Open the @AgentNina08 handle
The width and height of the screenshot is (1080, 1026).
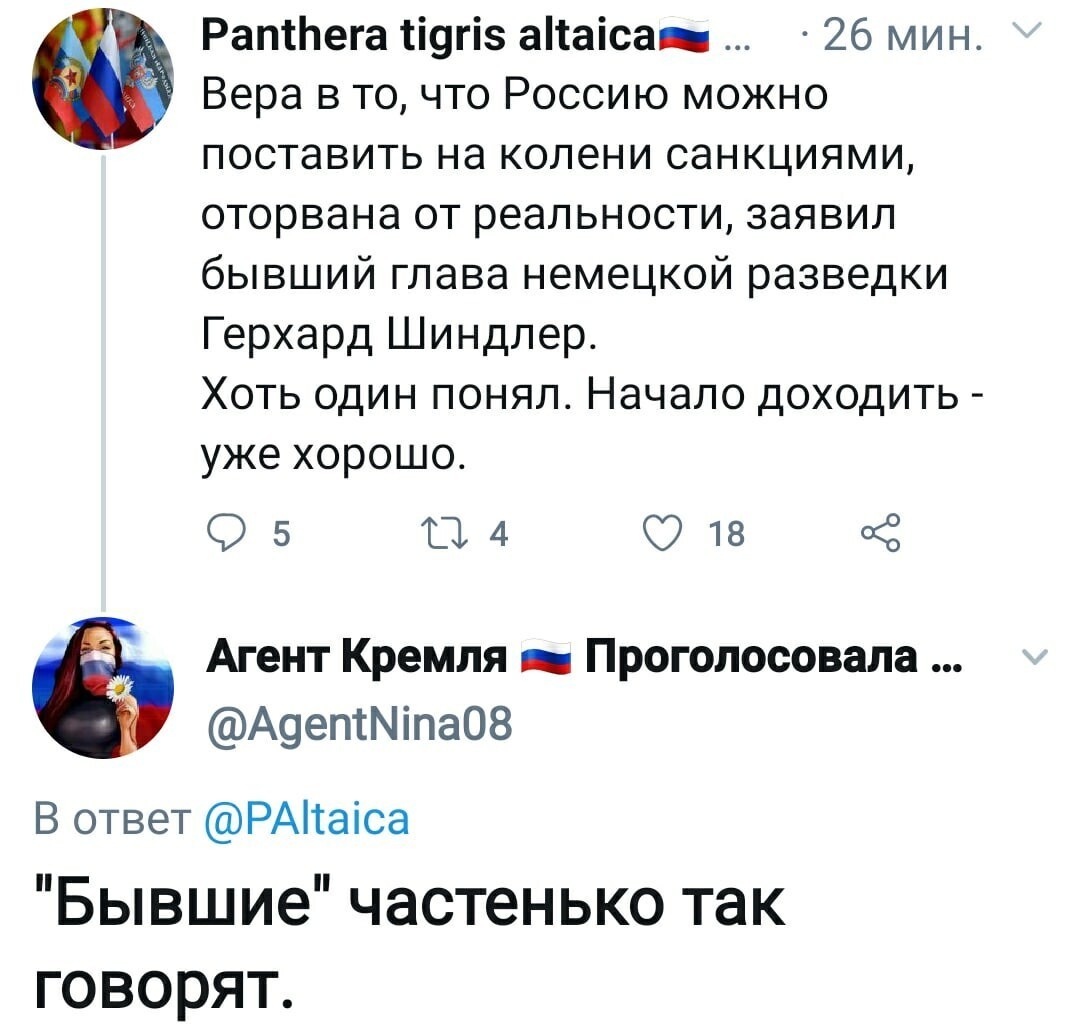coord(360,724)
